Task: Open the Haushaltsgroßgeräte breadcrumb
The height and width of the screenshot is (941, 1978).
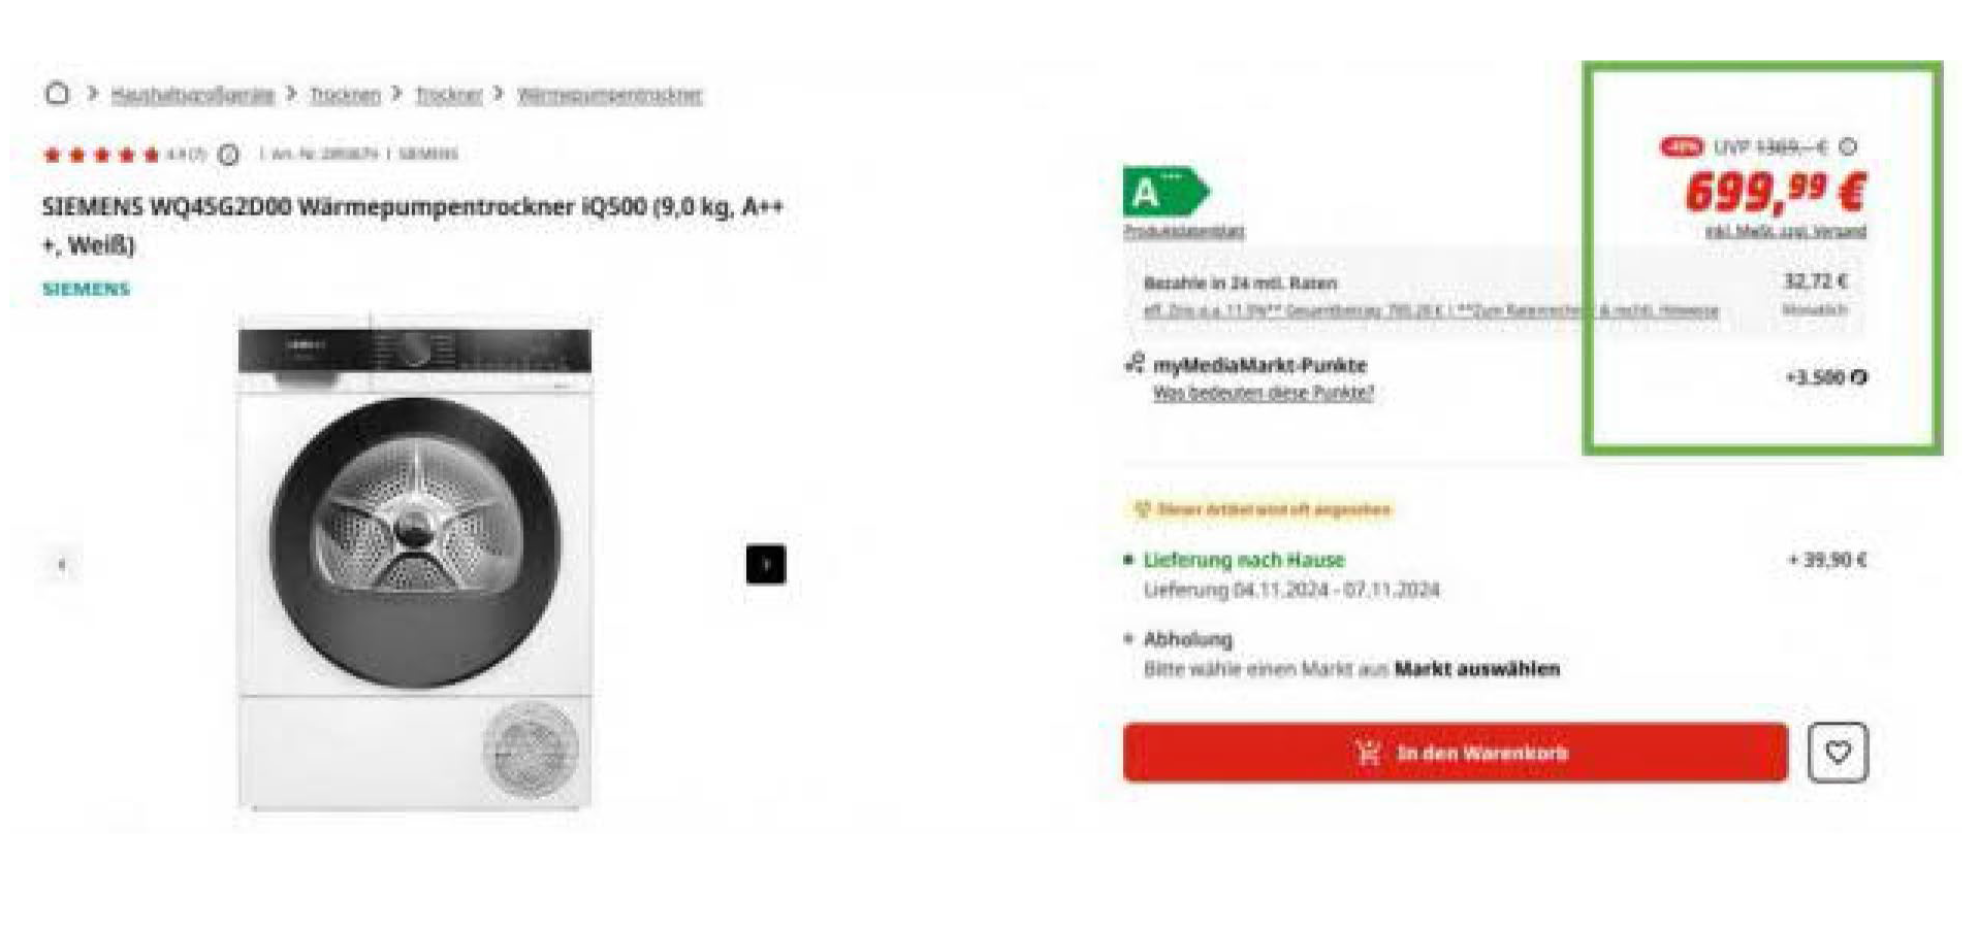Action: 193,95
